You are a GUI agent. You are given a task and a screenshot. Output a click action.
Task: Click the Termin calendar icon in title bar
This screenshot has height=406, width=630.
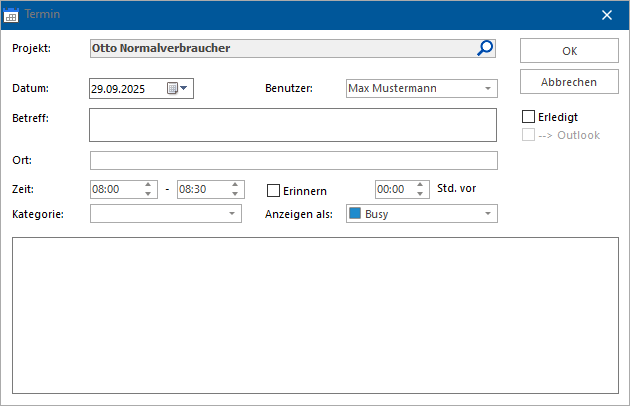[x=11, y=15]
